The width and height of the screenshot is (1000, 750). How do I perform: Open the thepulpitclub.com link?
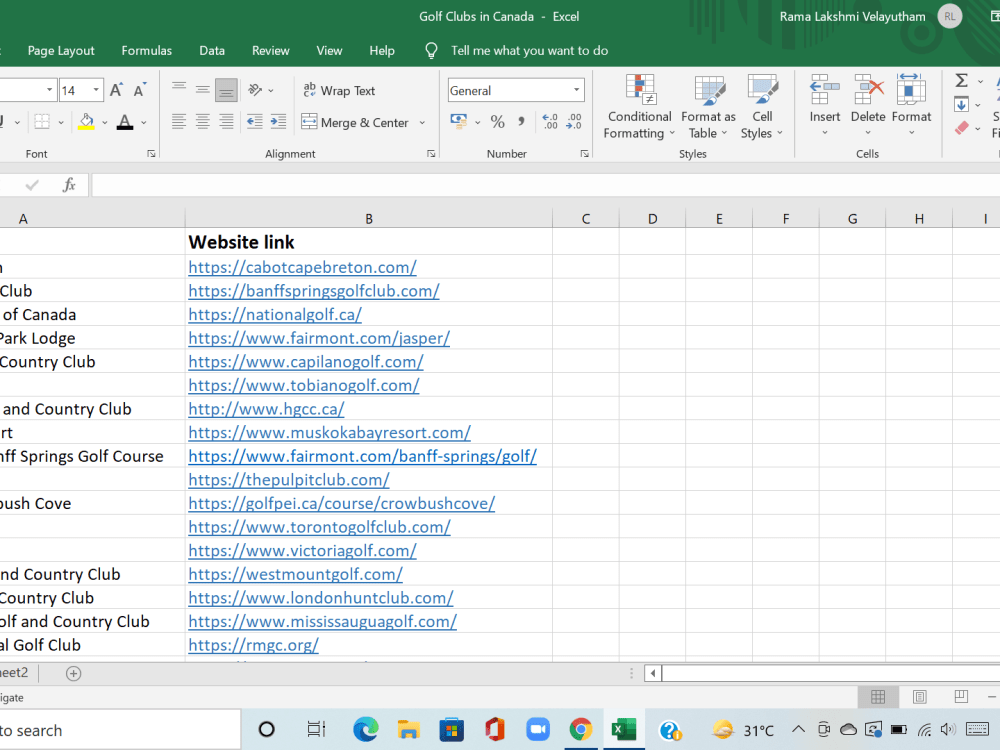point(289,480)
